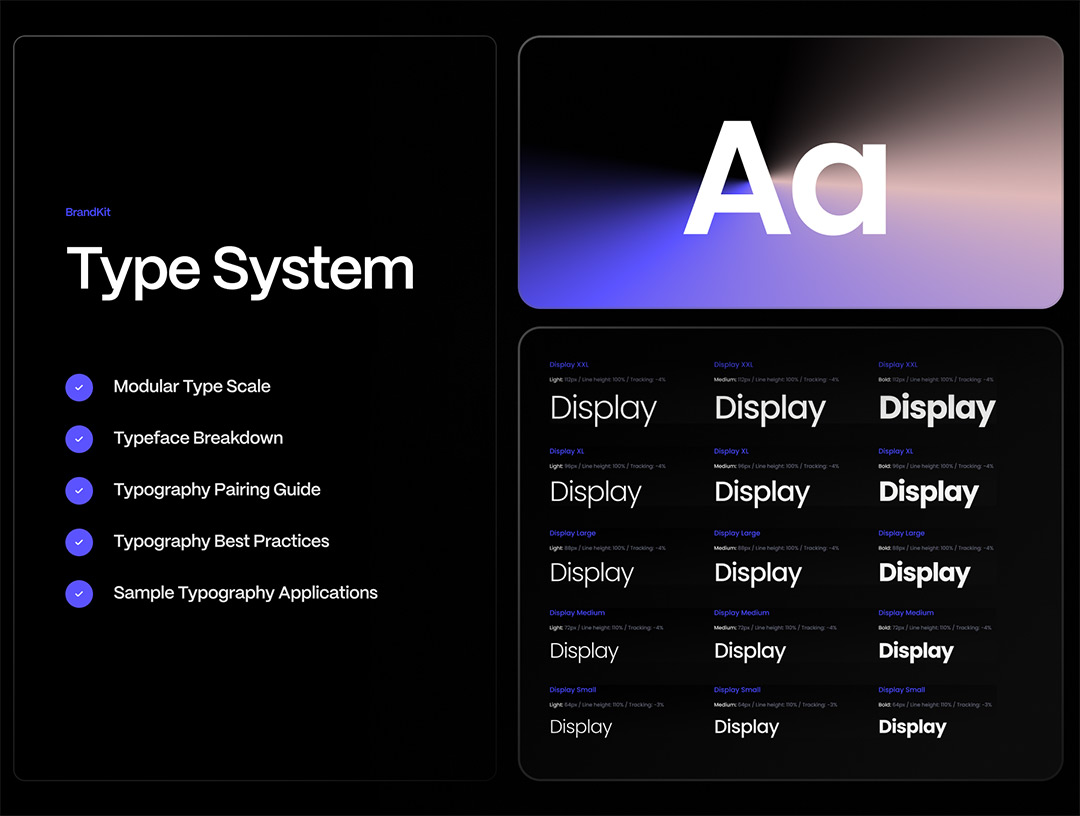Click the checkmark icon beside Modular Type Scale

click(79, 387)
